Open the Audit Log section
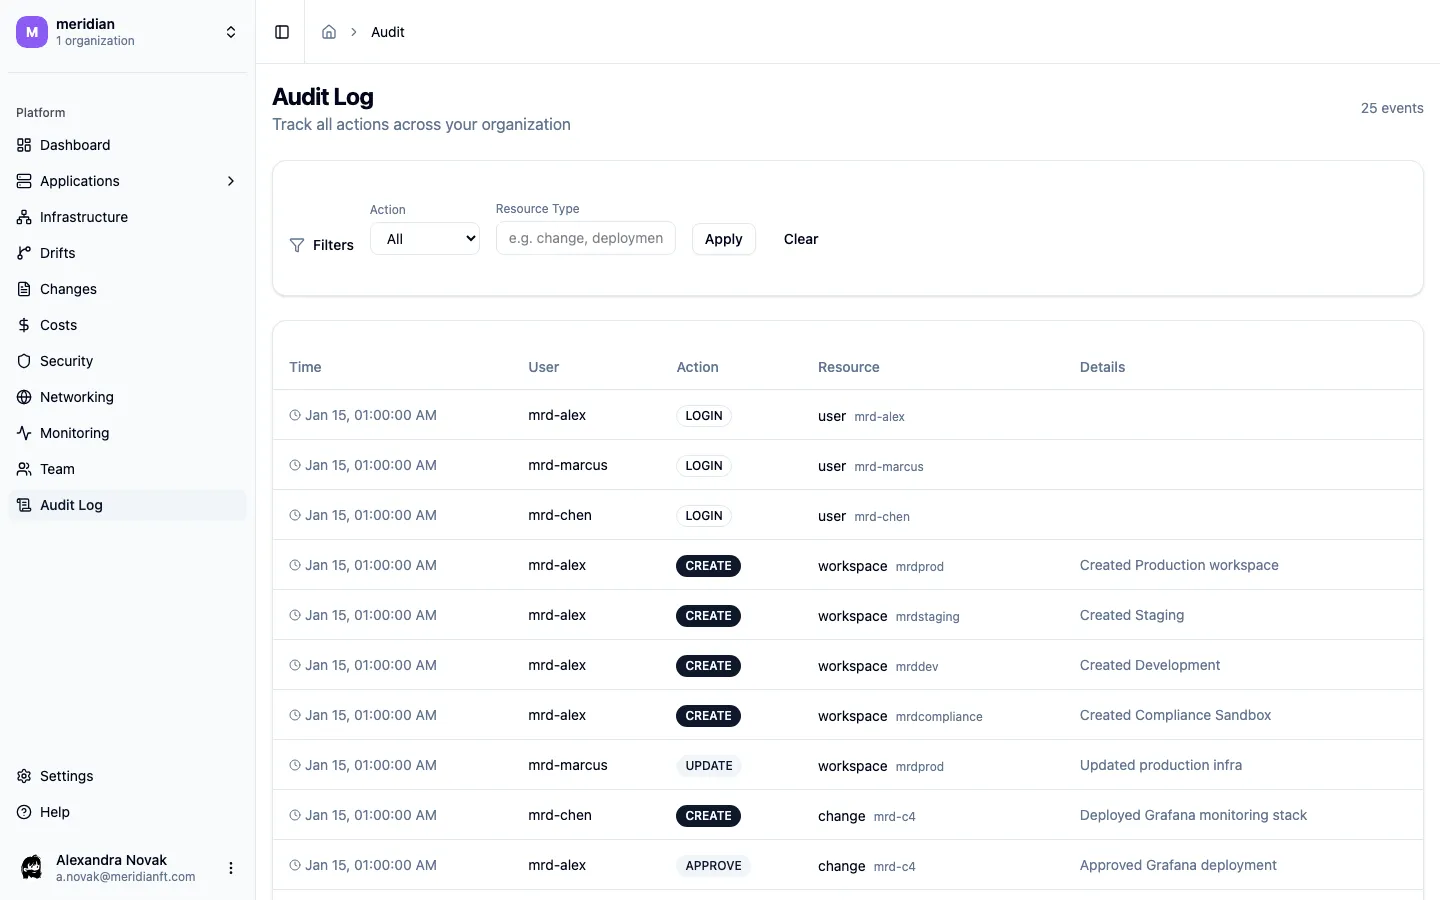This screenshot has width=1440, height=900. 70,505
